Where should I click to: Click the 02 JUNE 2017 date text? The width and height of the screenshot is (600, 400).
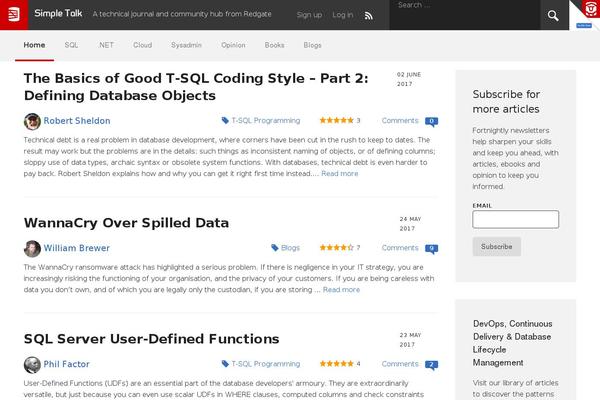tap(409, 79)
